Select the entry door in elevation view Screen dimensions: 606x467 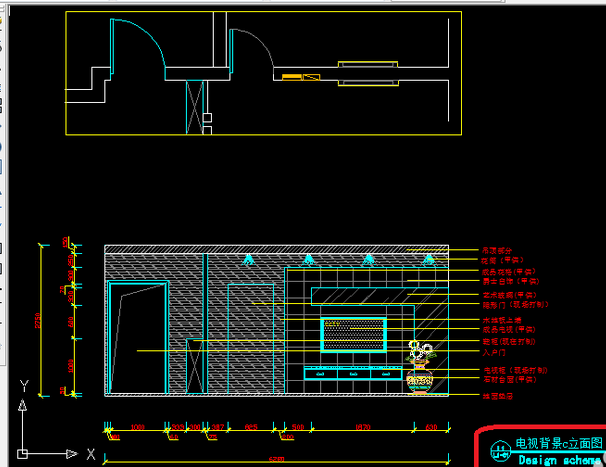pos(136,340)
